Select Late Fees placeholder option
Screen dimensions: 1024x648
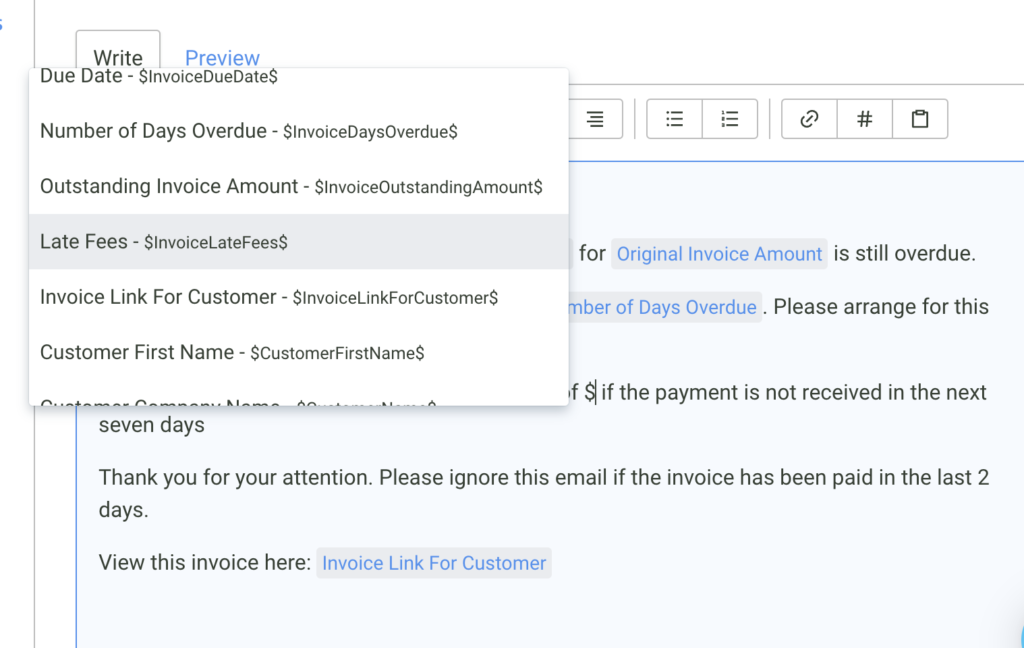point(165,242)
